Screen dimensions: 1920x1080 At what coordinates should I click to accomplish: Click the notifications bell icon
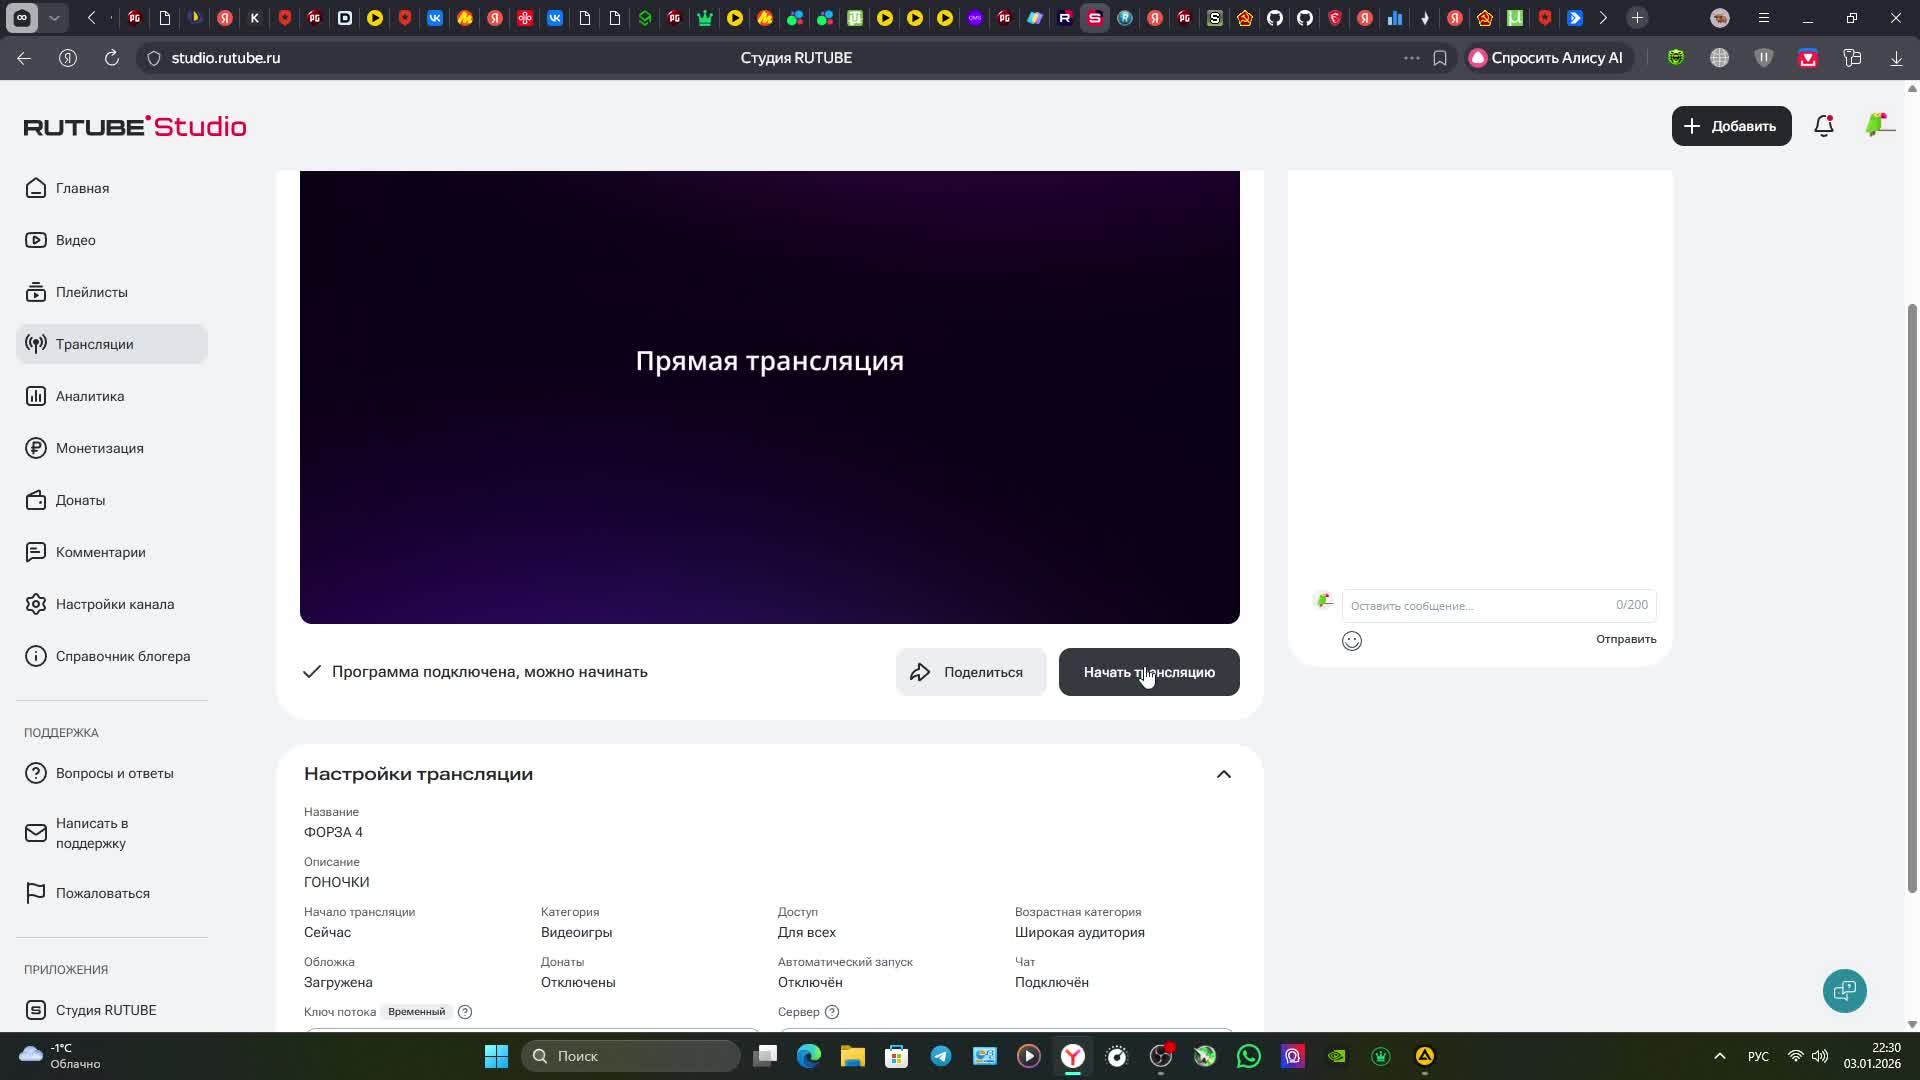pos(1823,126)
